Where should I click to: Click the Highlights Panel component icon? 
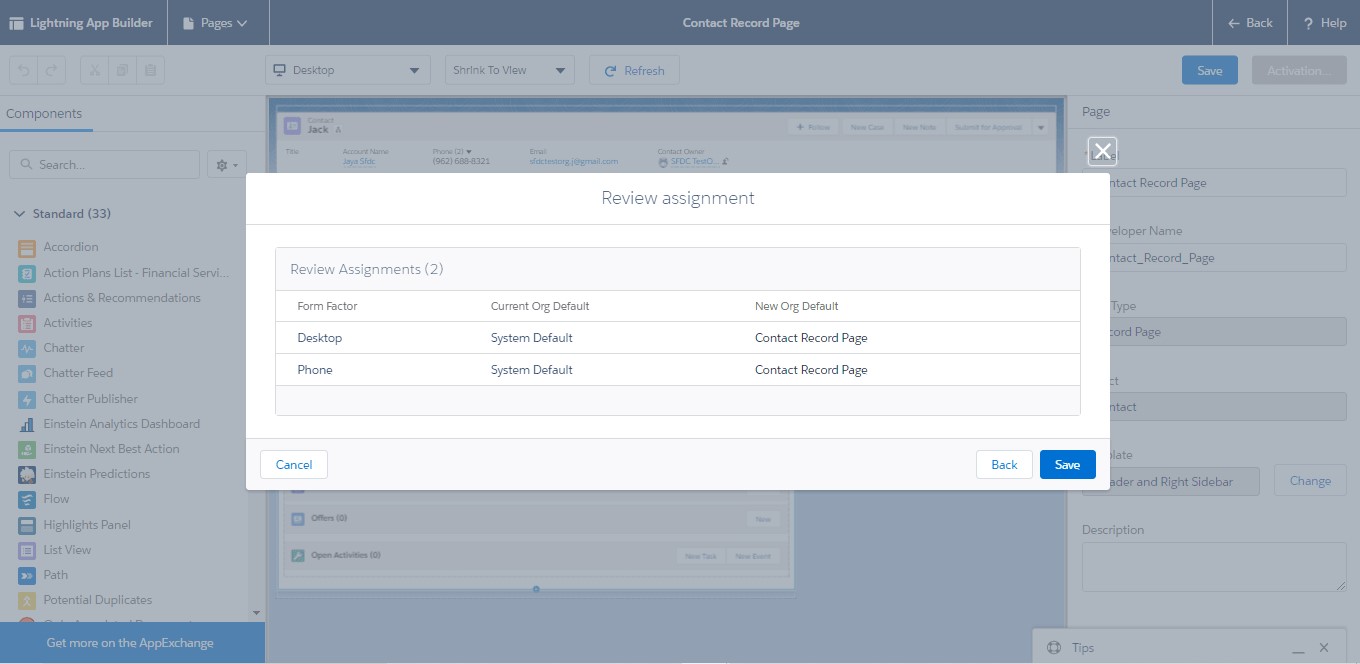(25, 524)
